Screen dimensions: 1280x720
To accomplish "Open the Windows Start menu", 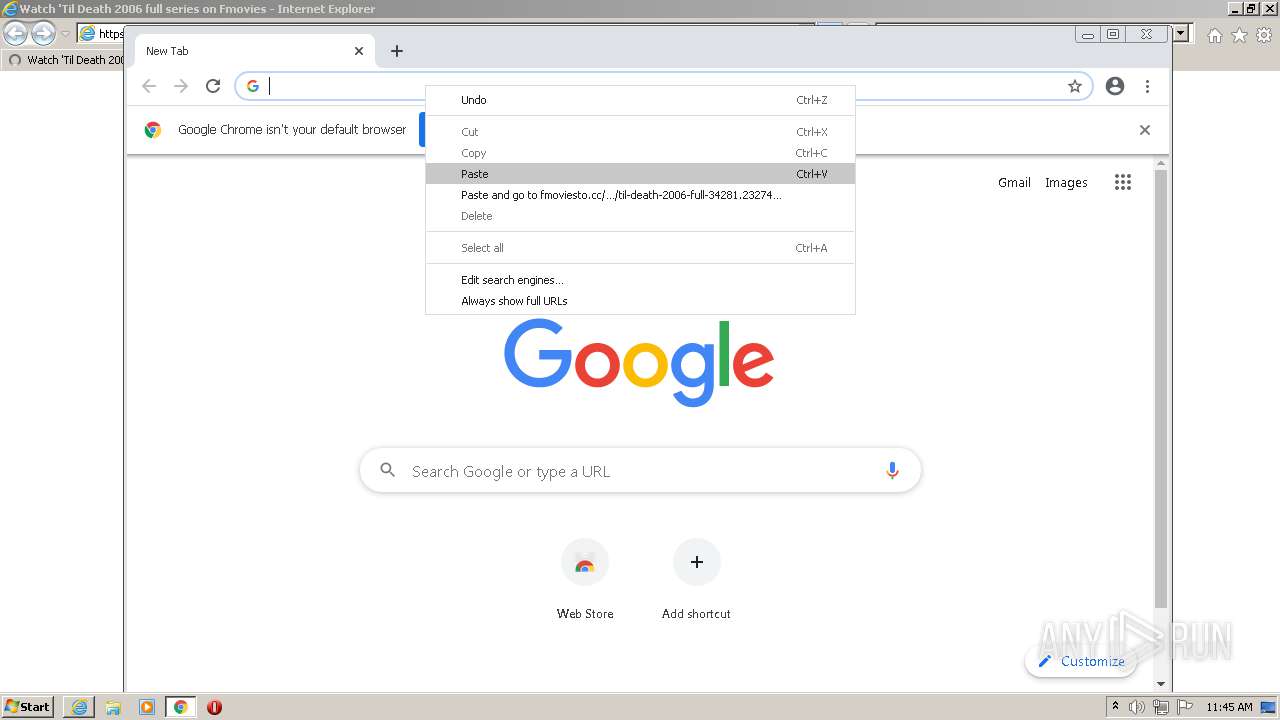I will 27,707.
